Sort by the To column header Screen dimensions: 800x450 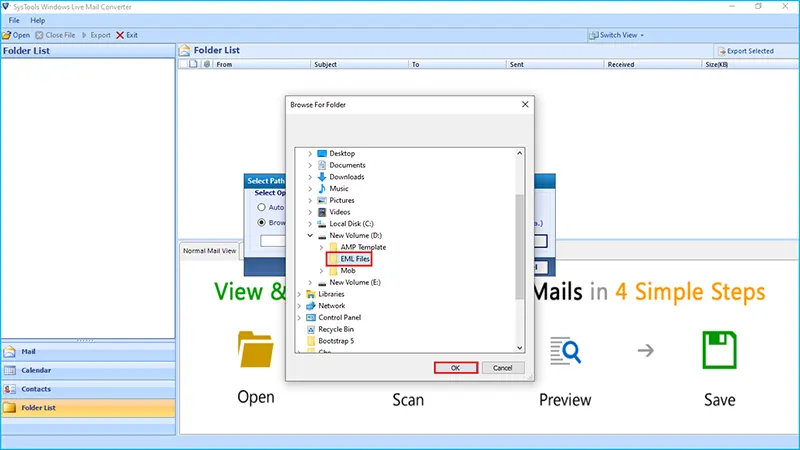(457, 64)
